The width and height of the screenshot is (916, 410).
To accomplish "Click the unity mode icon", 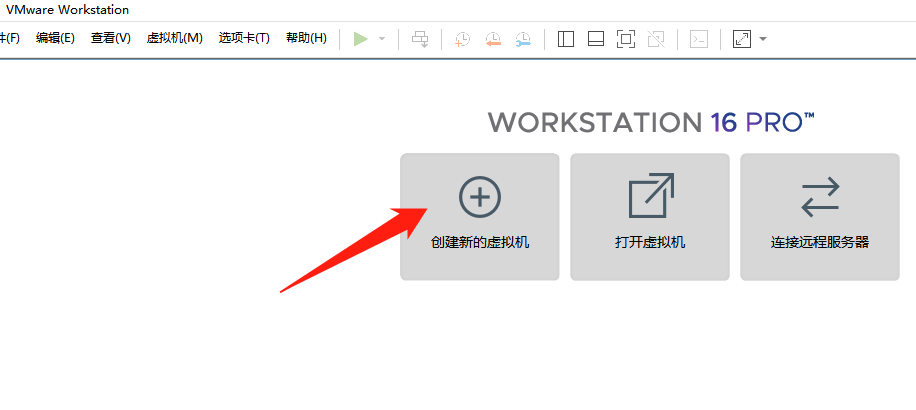I will coord(656,39).
